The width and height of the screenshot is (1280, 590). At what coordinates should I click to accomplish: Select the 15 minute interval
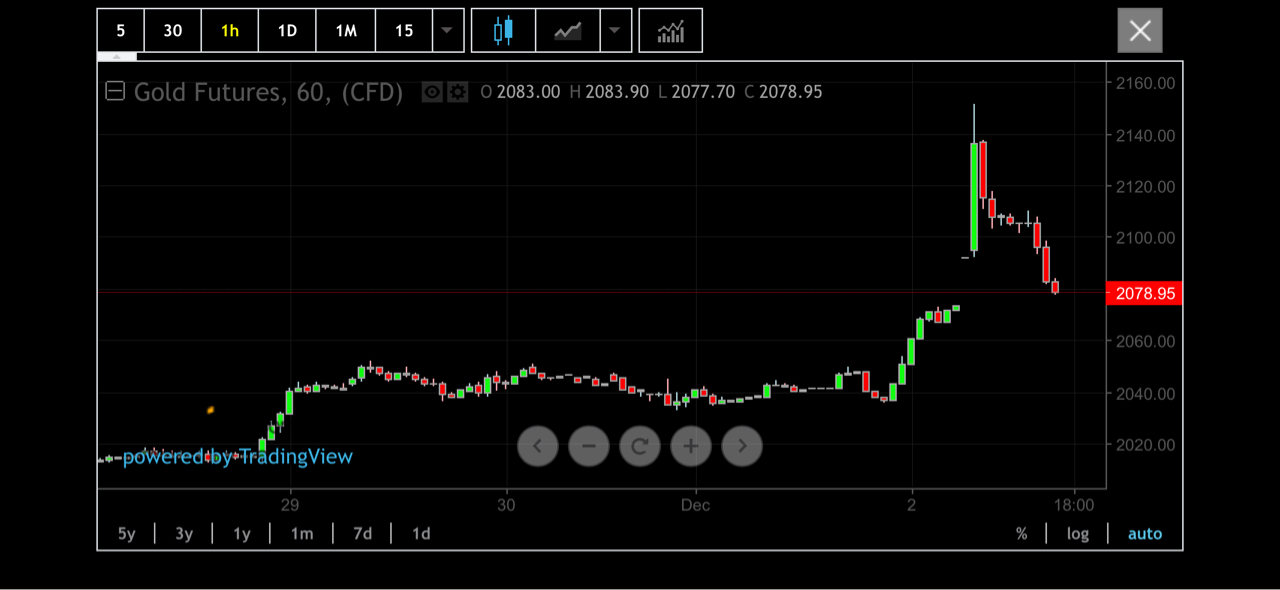404,30
